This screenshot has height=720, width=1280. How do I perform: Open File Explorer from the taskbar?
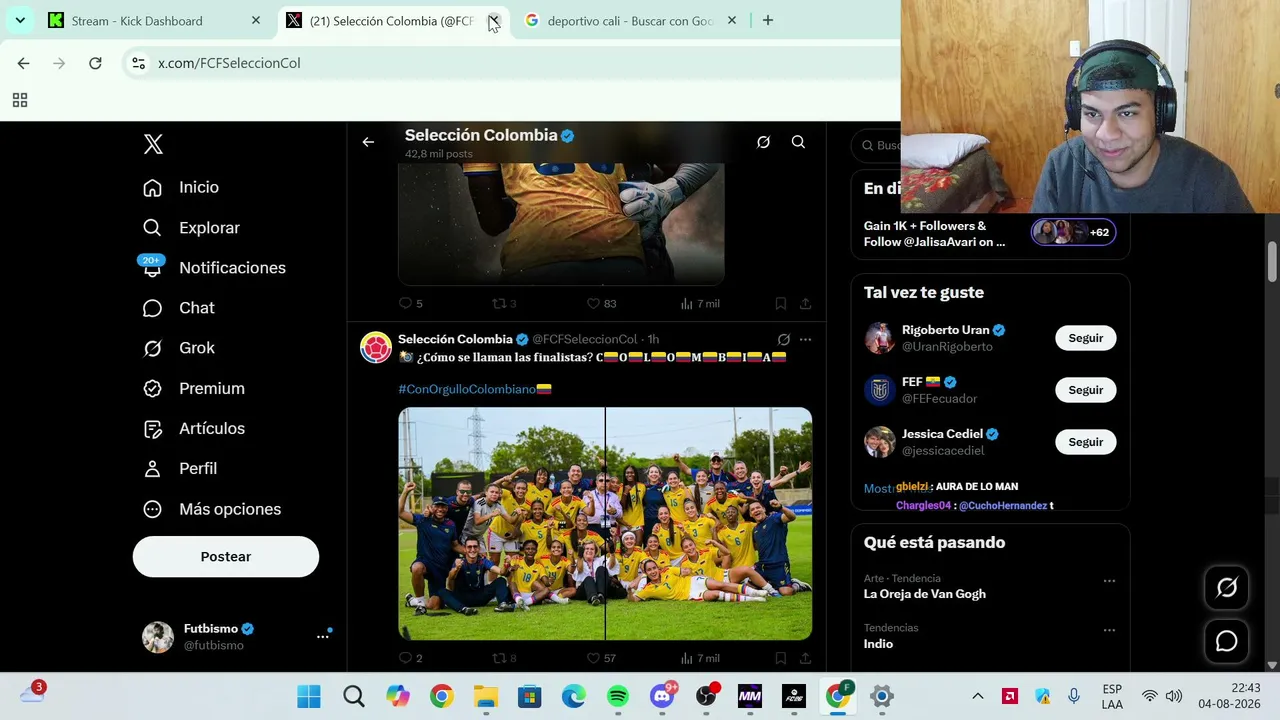(485, 697)
